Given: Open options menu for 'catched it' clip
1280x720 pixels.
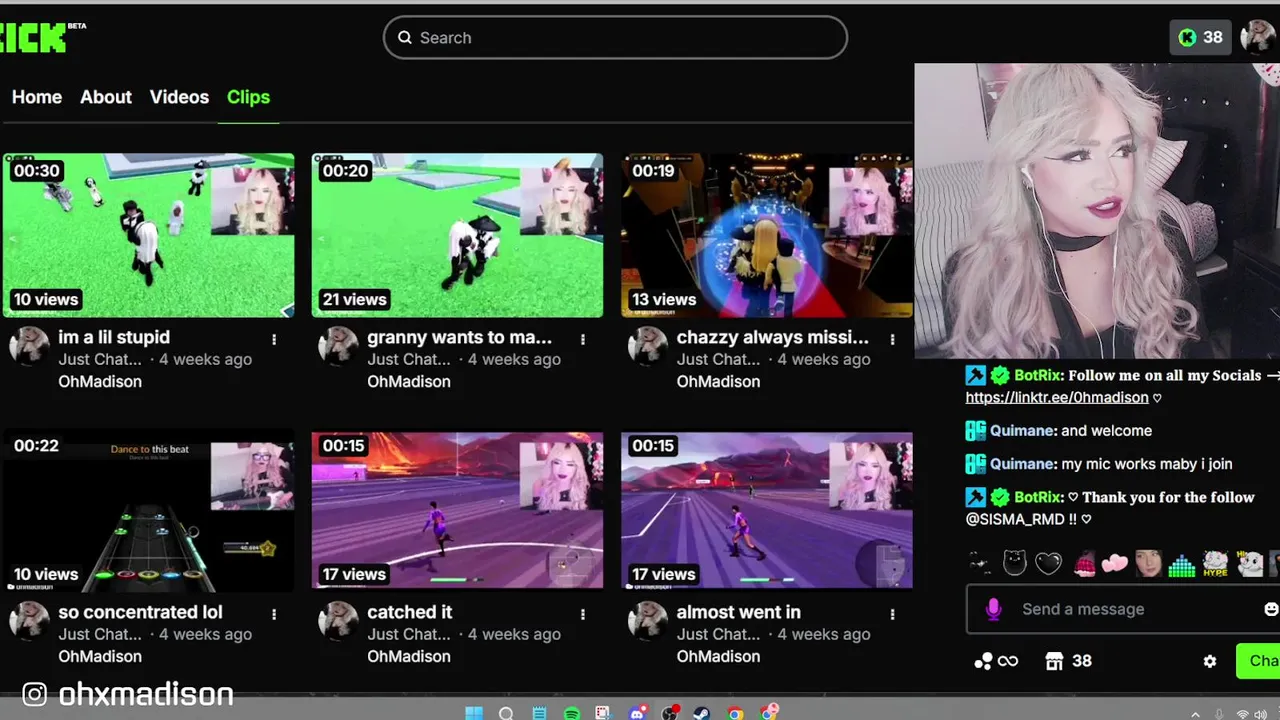Looking at the screenshot, I should click(583, 614).
